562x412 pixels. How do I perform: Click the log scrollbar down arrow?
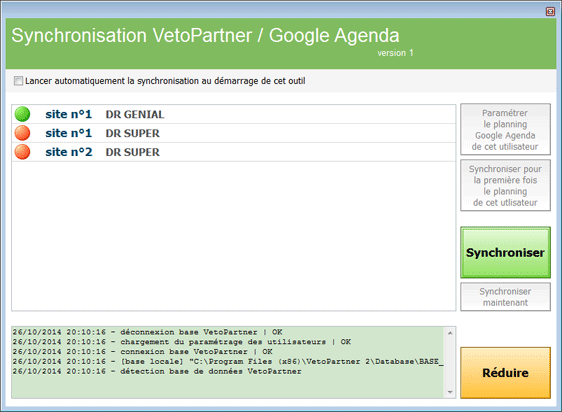450,392
